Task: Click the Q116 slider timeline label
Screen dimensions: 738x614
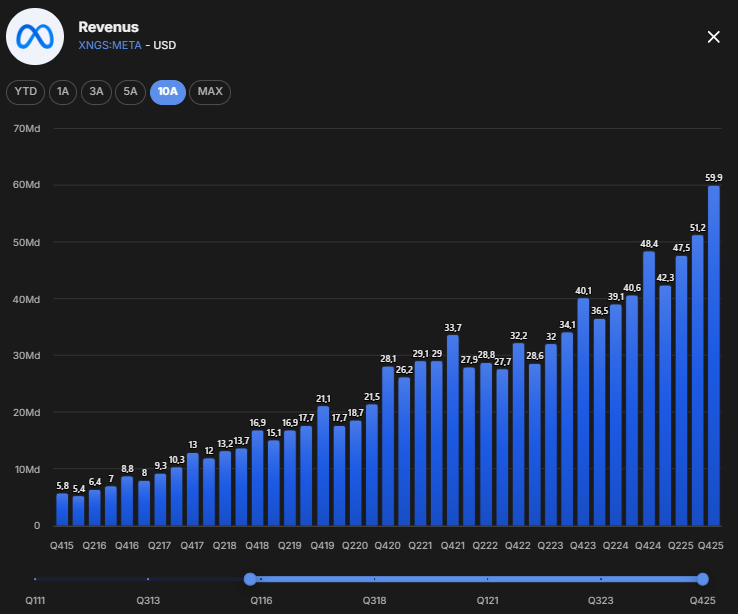Action: [x=261, y=601]
